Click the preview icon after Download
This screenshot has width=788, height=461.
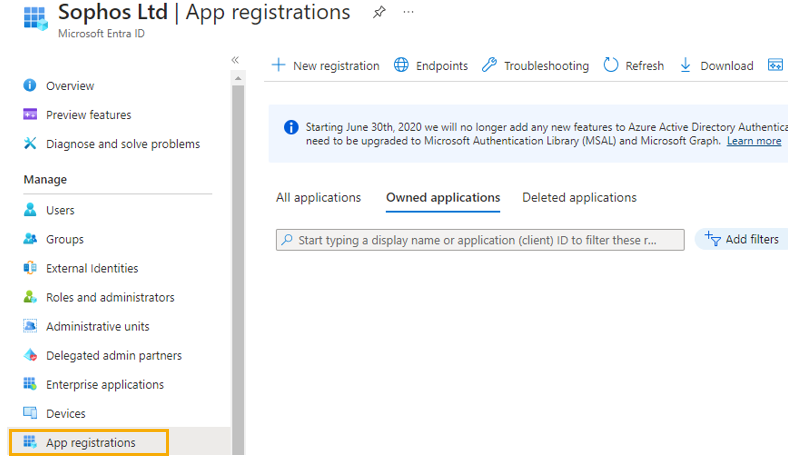pyautogui.click(x=775, y=65)
